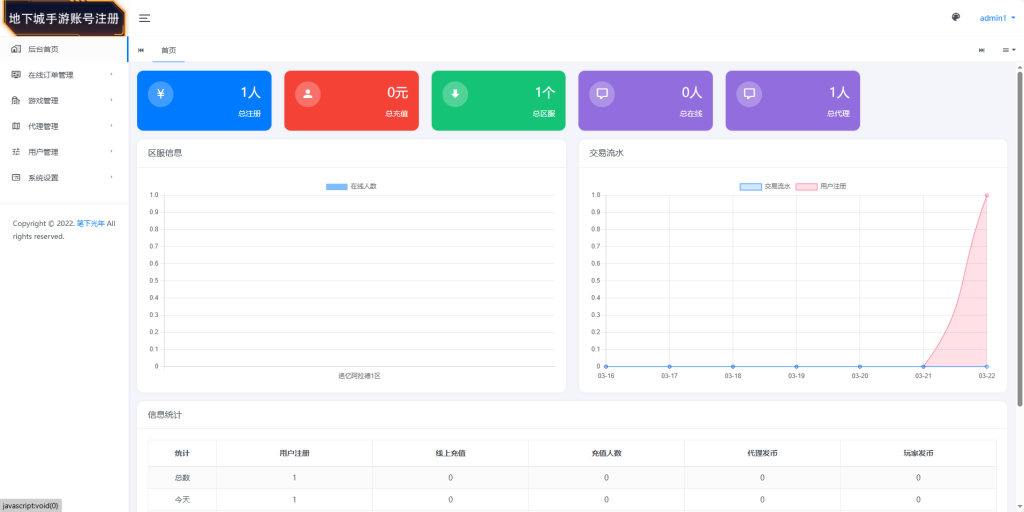Viewport: 1024px width, 512px height.
Task: Click the 1人 value on 总代理 card
Action: (x=839, y=93)
